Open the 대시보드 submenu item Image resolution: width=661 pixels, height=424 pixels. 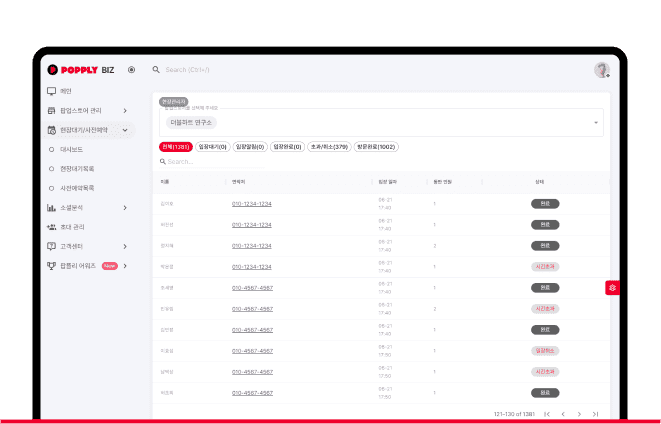pos(71,150)
